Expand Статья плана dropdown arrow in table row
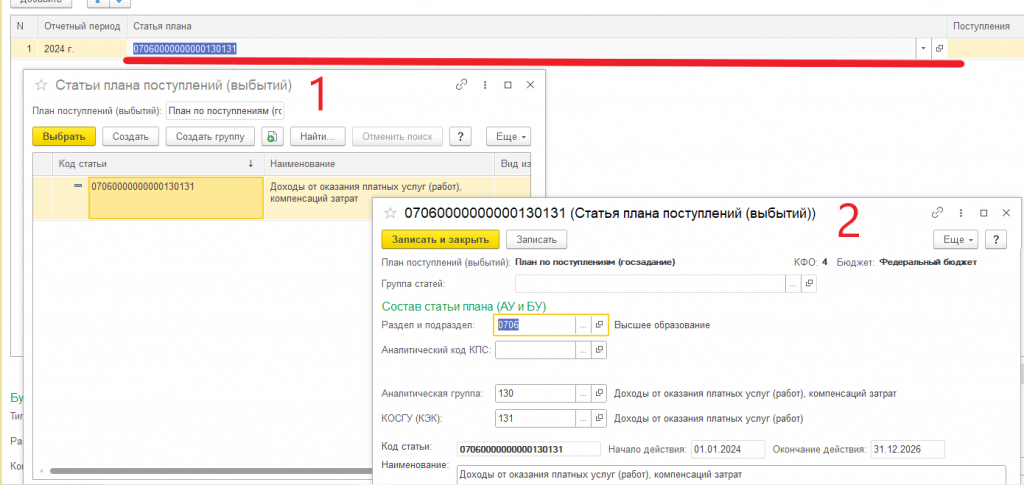 click(923, 48)
